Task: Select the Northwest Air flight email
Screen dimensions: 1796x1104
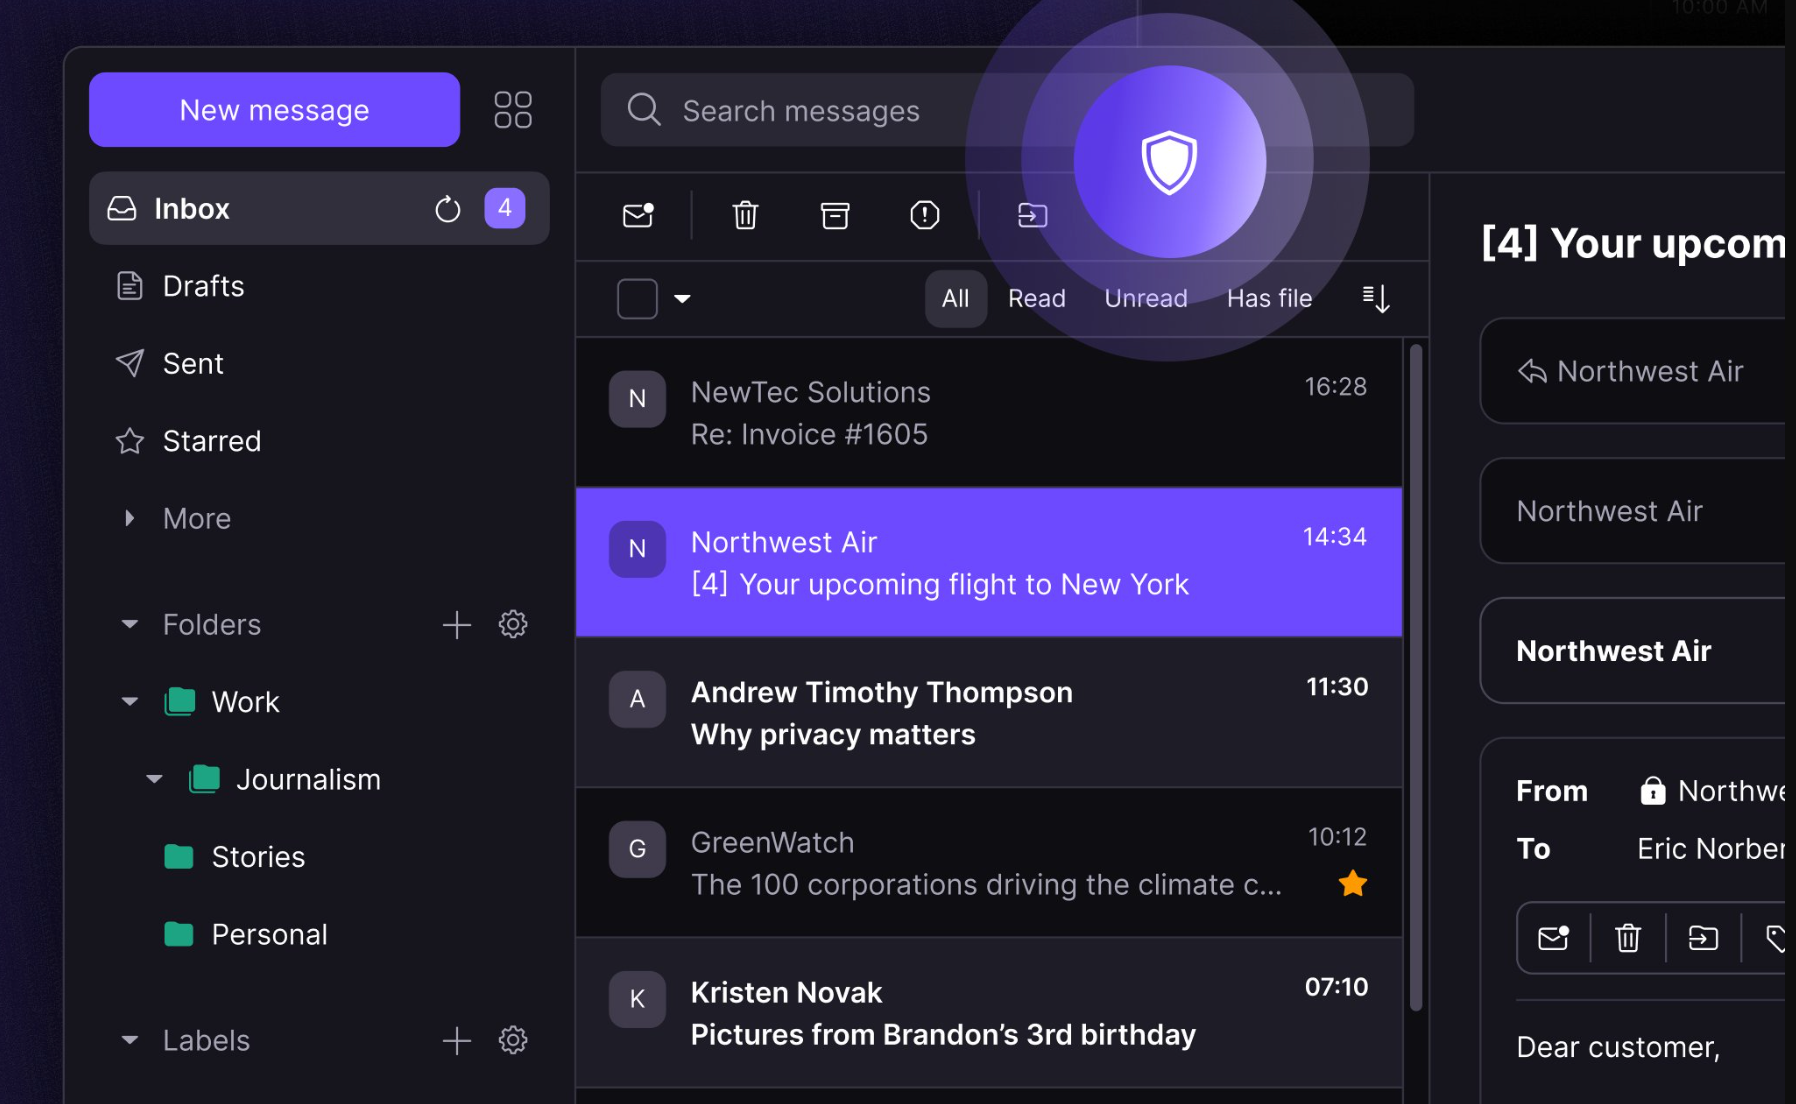Action: tap(989, 562)
